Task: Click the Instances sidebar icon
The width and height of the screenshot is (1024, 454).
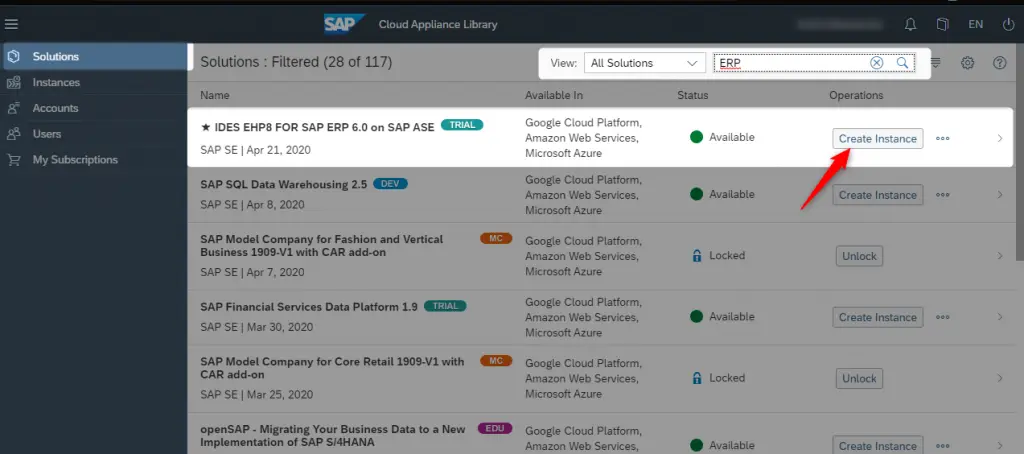Action: [x=13, y=82]
